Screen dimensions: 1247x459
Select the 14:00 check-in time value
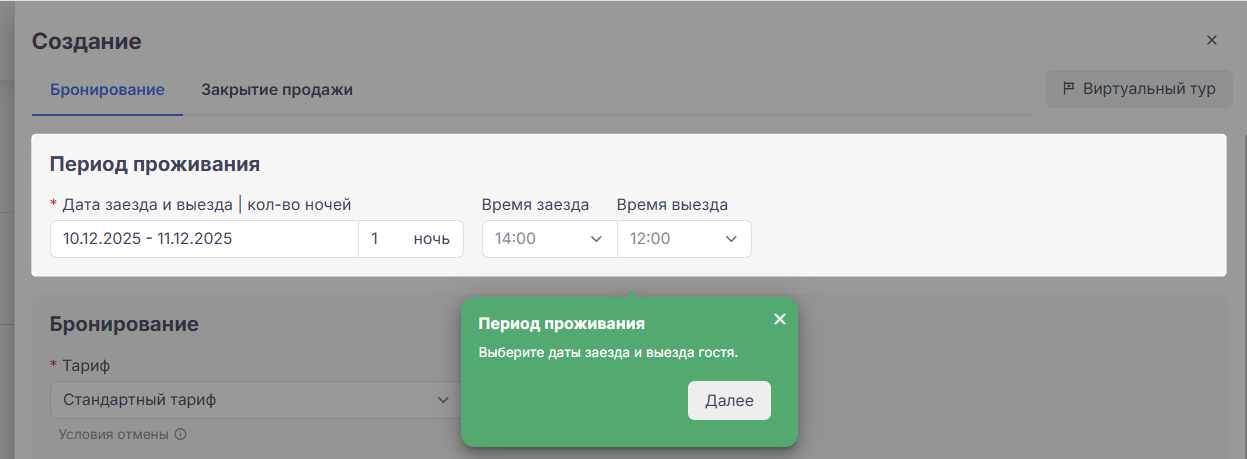516,239
